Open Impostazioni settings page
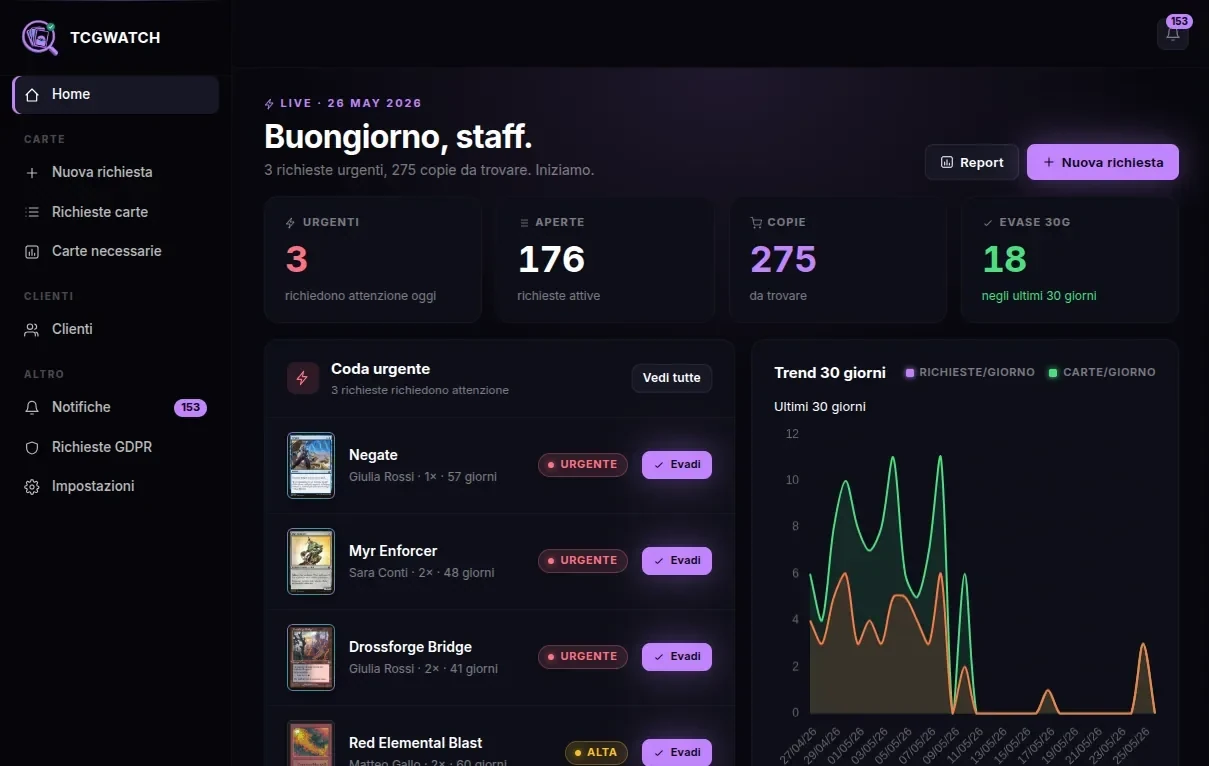 [x=116, y=486]
